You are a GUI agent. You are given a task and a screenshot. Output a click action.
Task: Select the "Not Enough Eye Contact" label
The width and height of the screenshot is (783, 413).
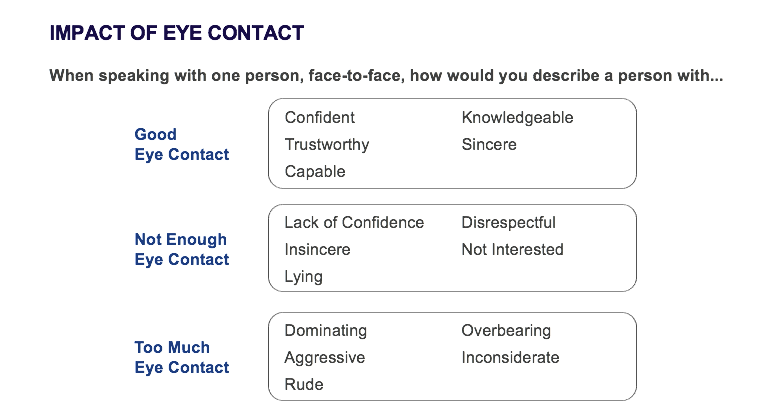(181, 249)
